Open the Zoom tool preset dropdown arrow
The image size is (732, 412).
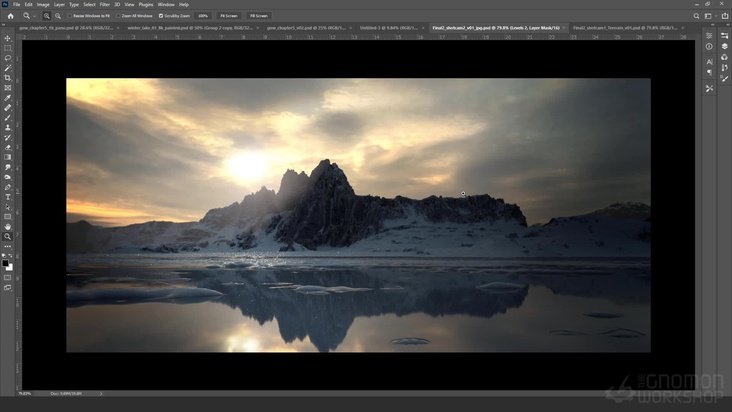point(34,16)
